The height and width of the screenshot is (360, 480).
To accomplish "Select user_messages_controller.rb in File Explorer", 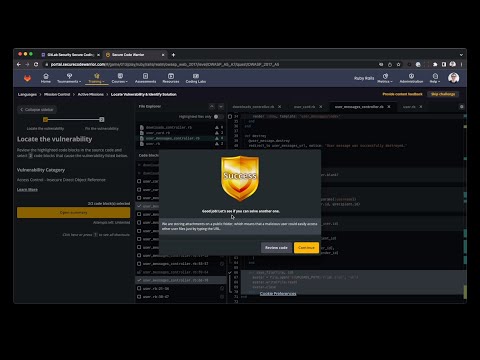I will (181, 138).
